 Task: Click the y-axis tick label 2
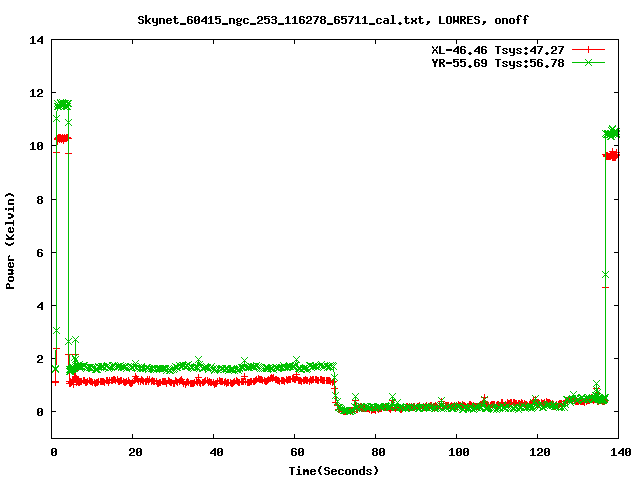(40, 359)
